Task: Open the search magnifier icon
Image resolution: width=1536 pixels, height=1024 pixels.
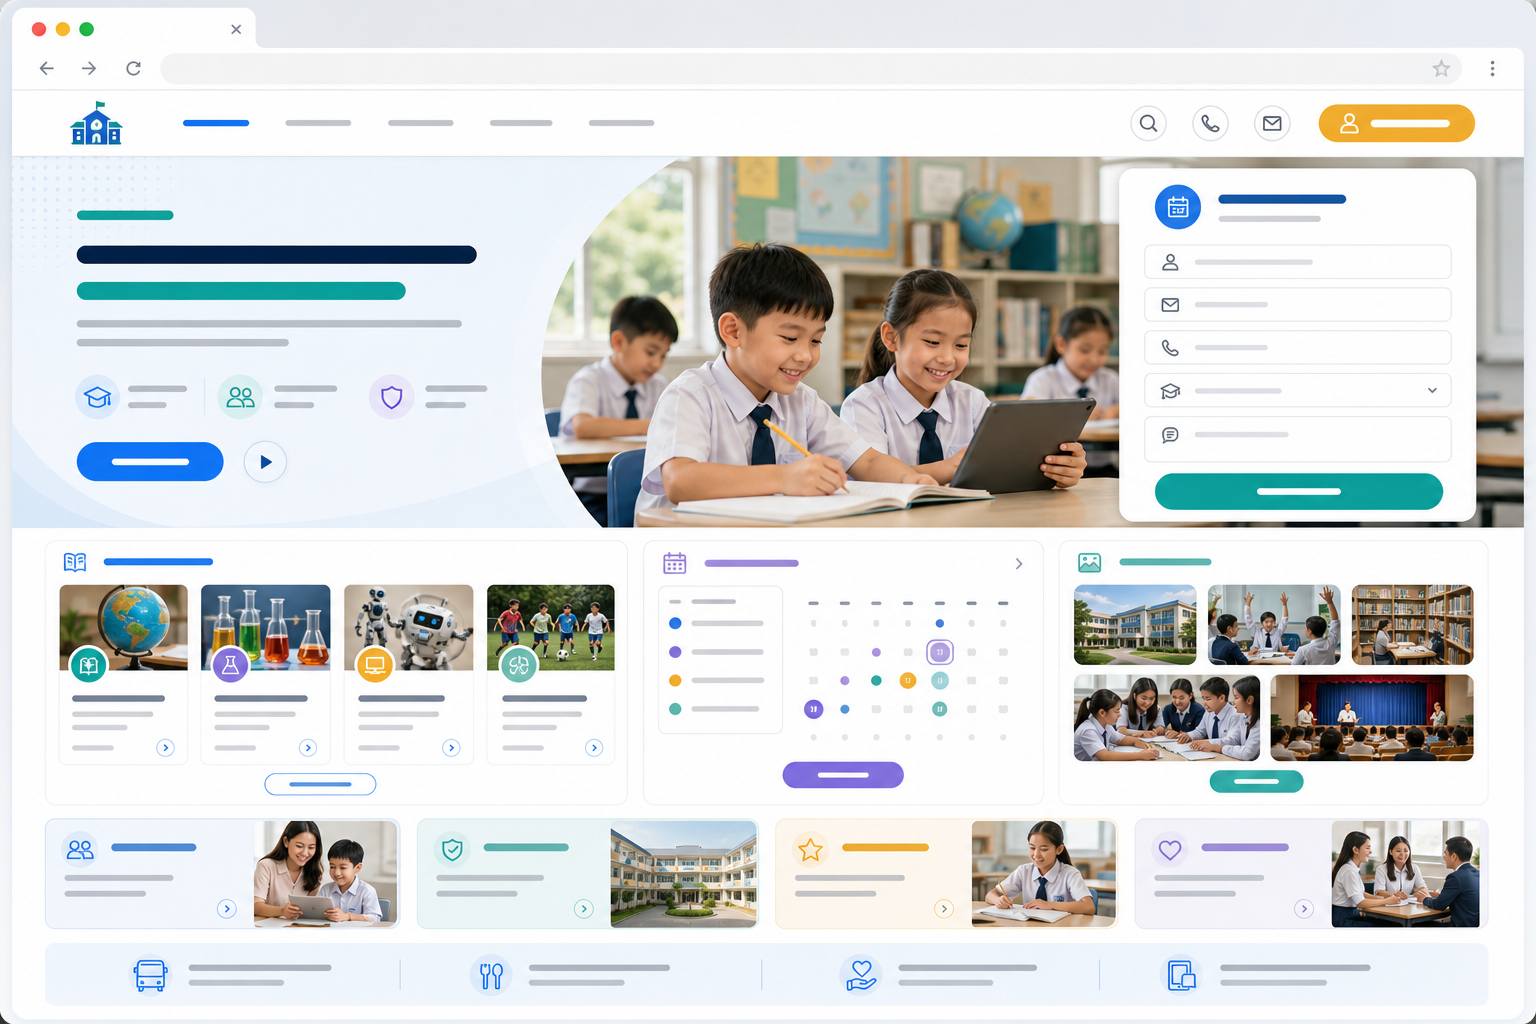Action: click(x=1148, y=124)
